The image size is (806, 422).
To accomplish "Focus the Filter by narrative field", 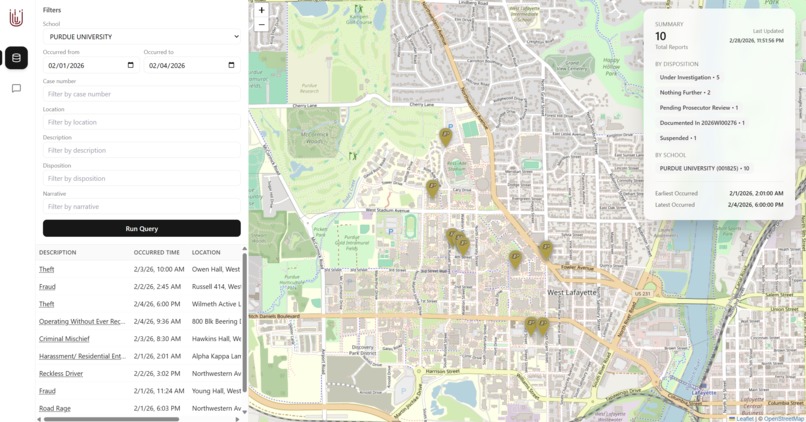I will (142, 207).
